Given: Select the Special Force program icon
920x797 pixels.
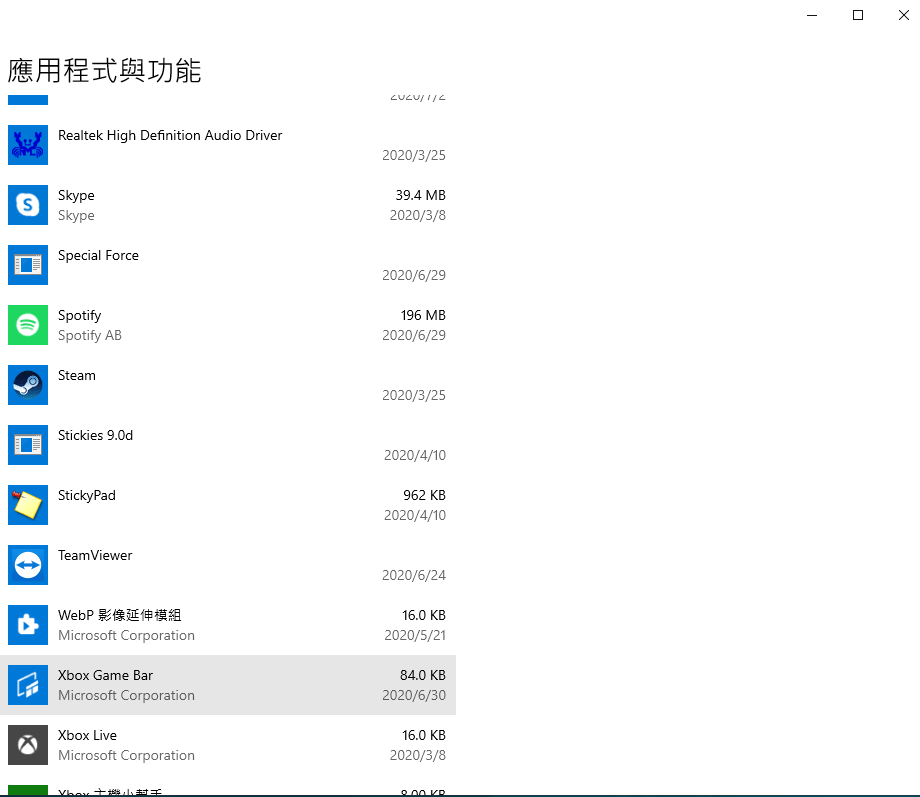Looking at the screenshot, I should tap(28, 265).
